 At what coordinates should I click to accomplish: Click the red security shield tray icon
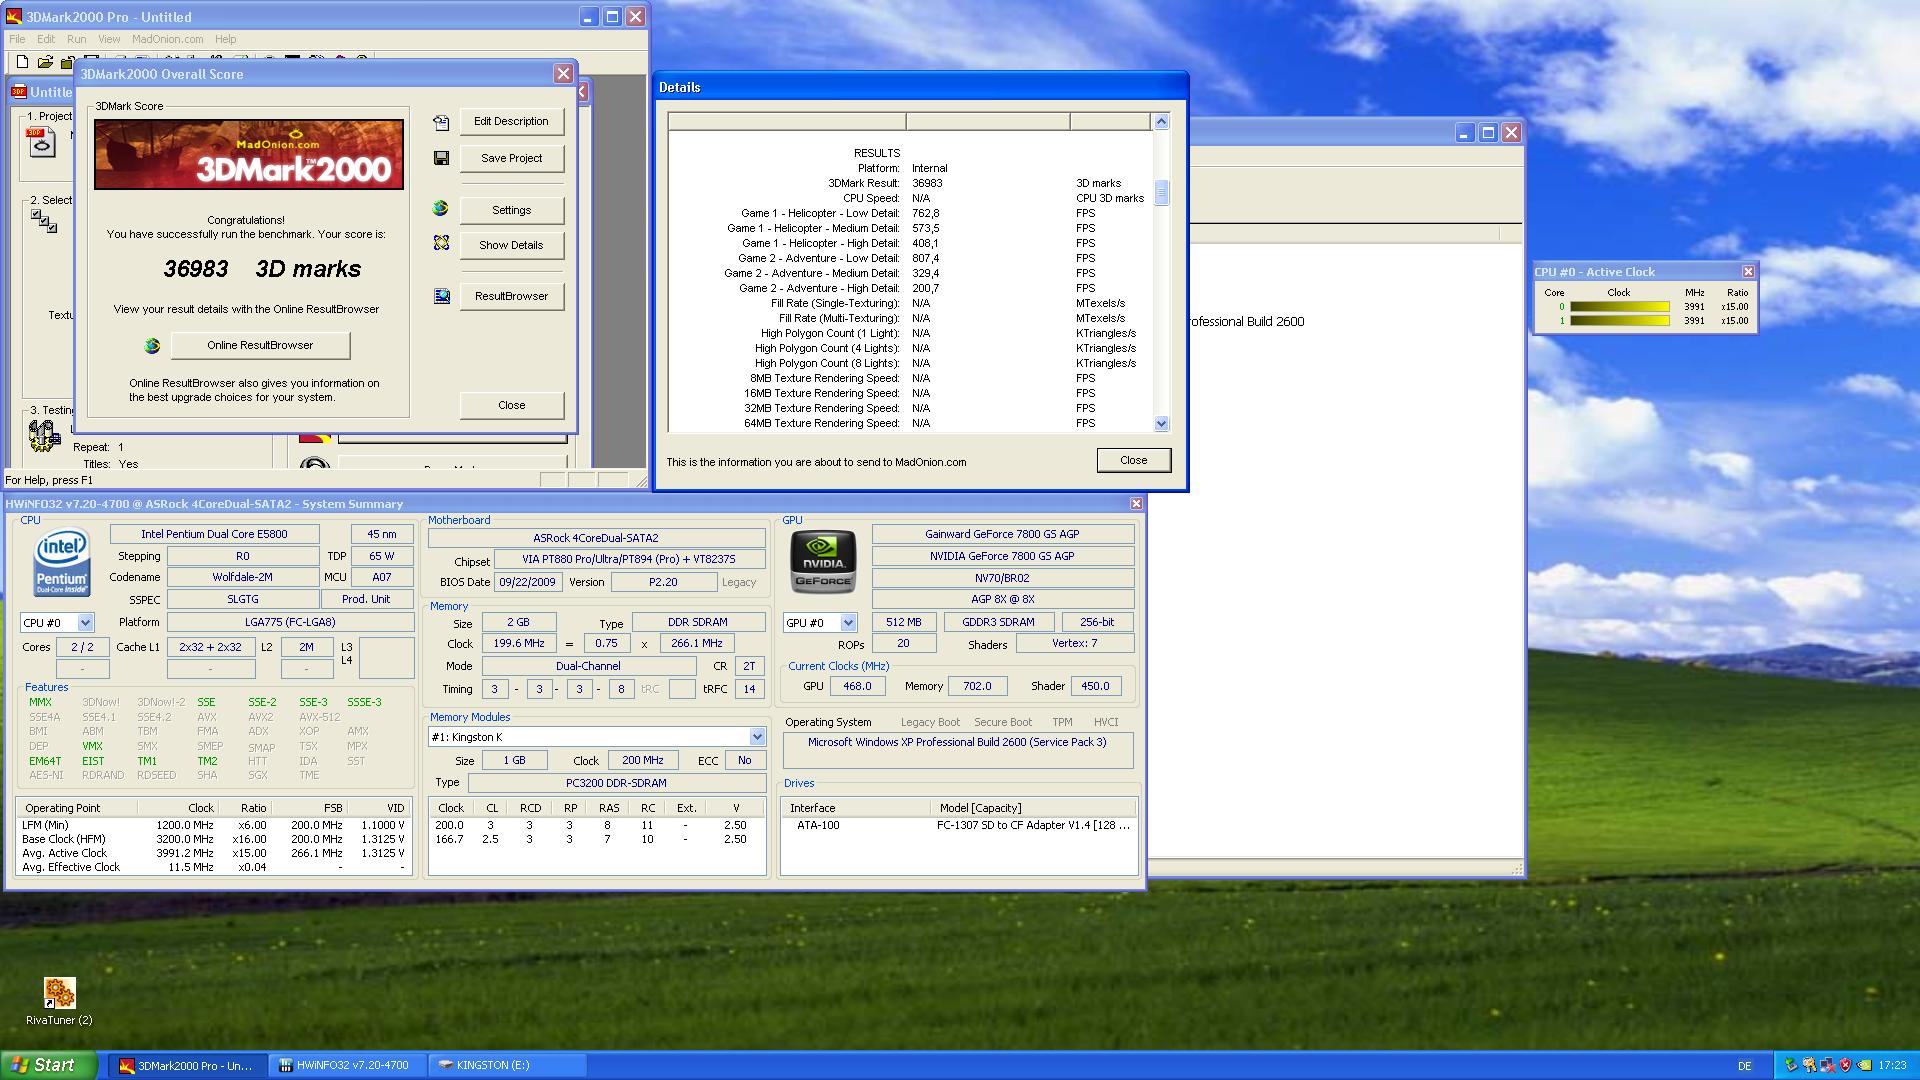pyautogui.click(x=1845, y=1065)
